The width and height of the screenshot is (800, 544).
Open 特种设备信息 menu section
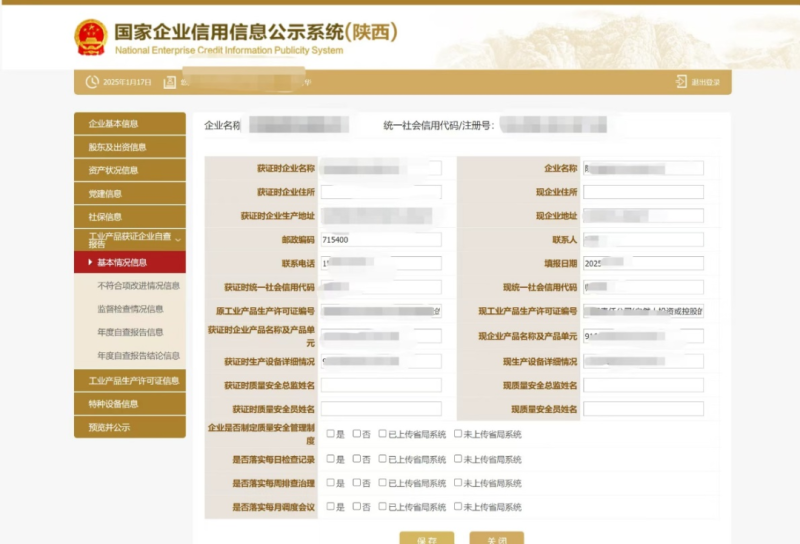click(x=130, y=404)
